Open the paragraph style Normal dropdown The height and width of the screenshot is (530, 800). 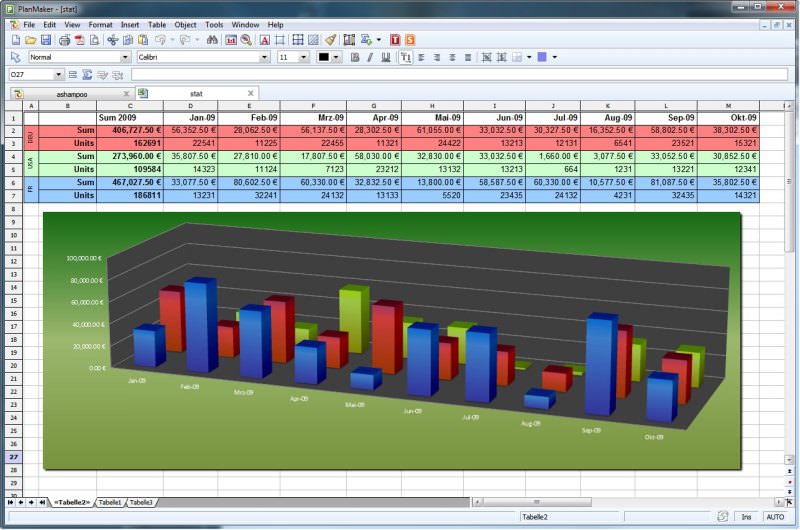tap(125, 57)
